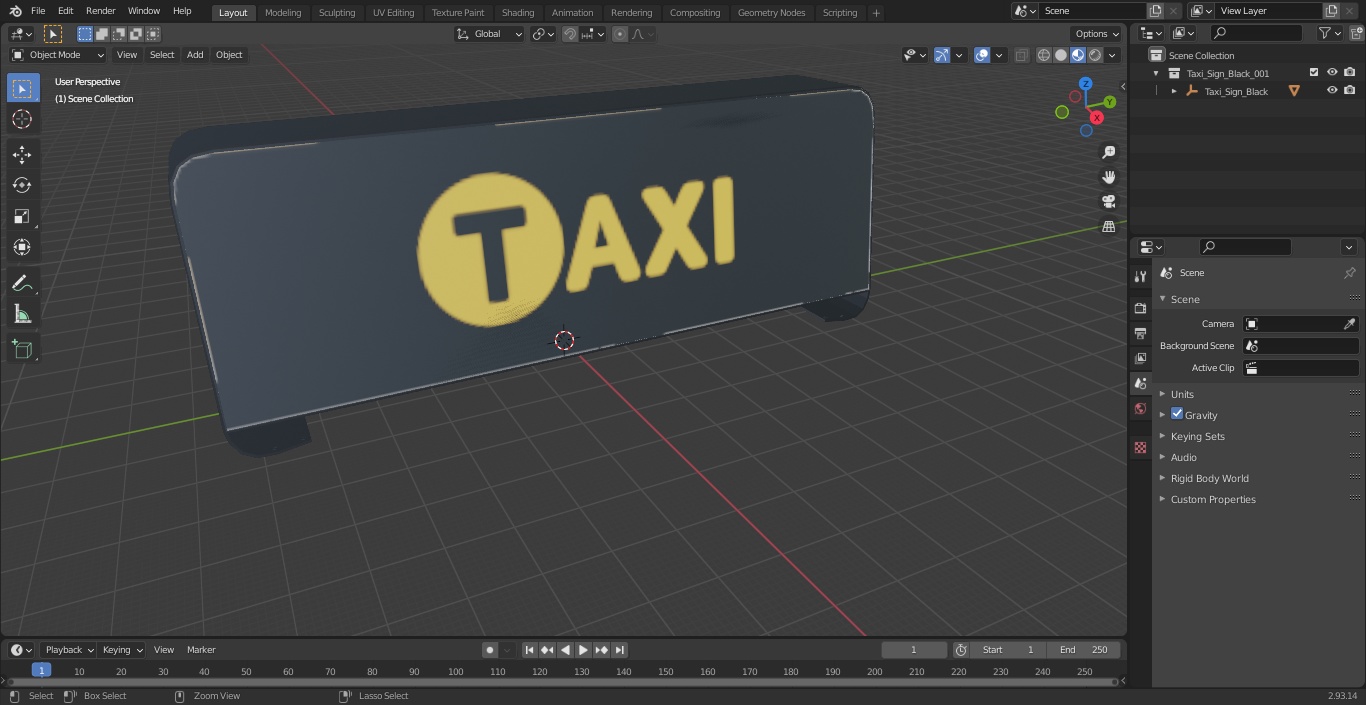
Task: Select the Measure tool
Action: [x=22, y=314]
